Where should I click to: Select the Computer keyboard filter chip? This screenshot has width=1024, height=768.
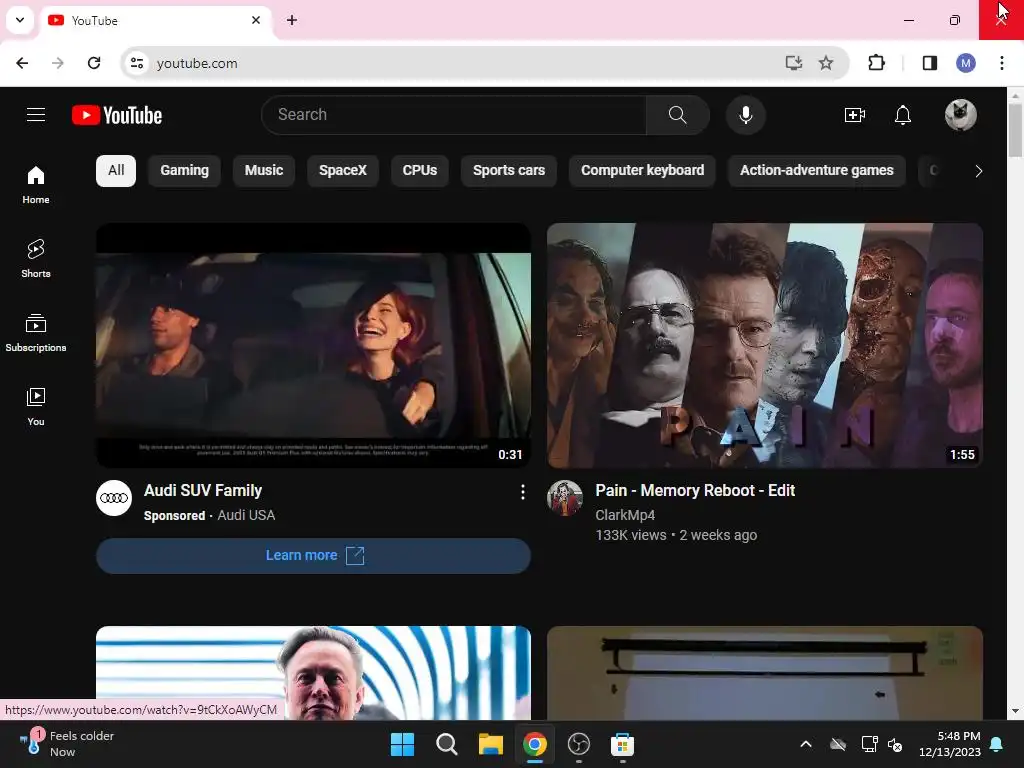(643, 170)
